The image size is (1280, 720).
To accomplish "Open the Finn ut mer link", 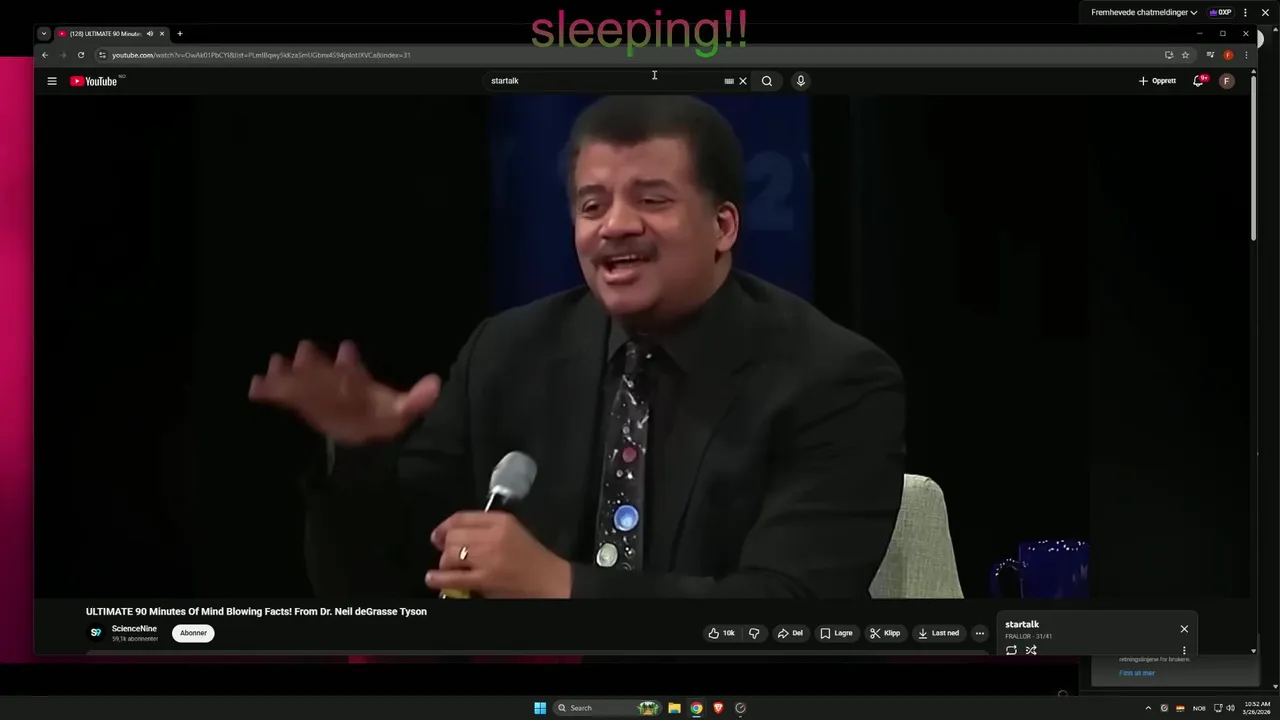I will point(1137,673).
